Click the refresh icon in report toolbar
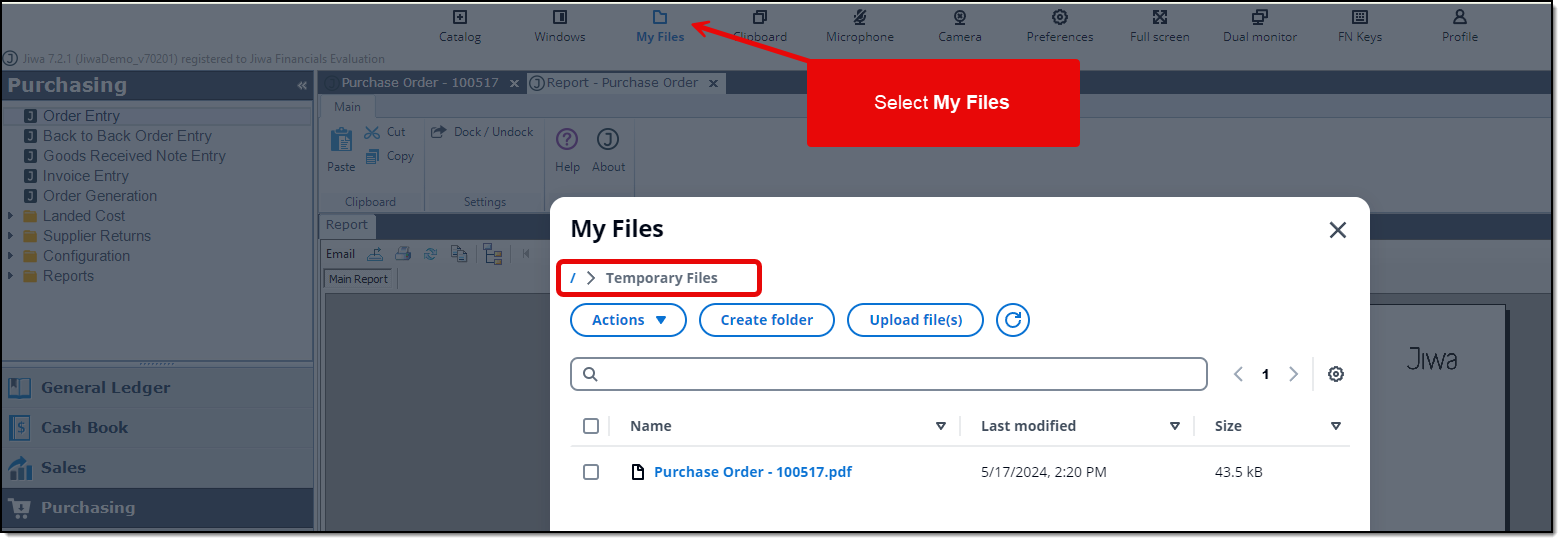The width and height of the screenshot is (1562, 542). click(x=431, y=254)
